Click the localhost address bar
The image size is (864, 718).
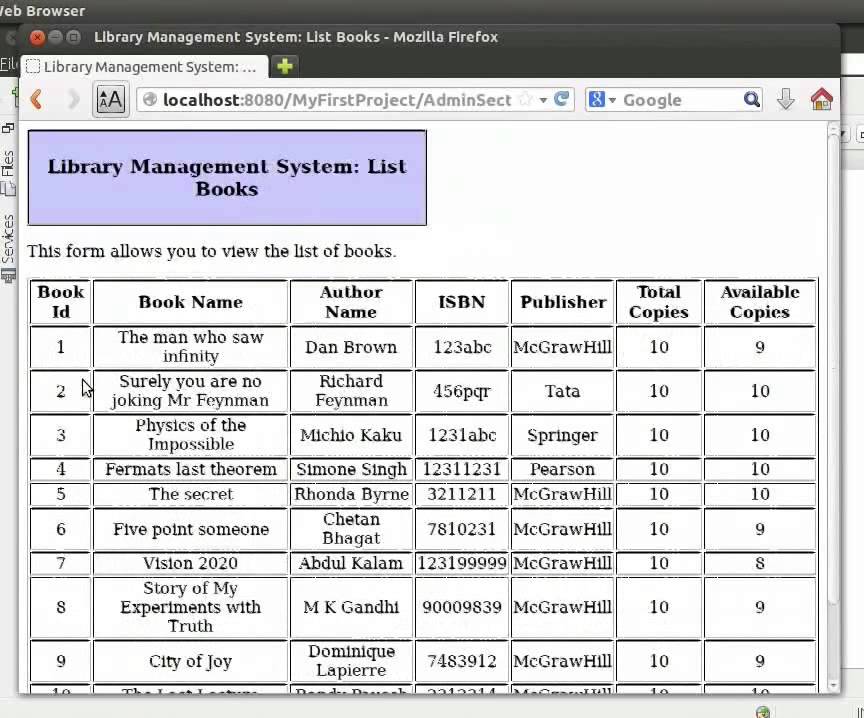pyautogui.click(x=338, y=100)
